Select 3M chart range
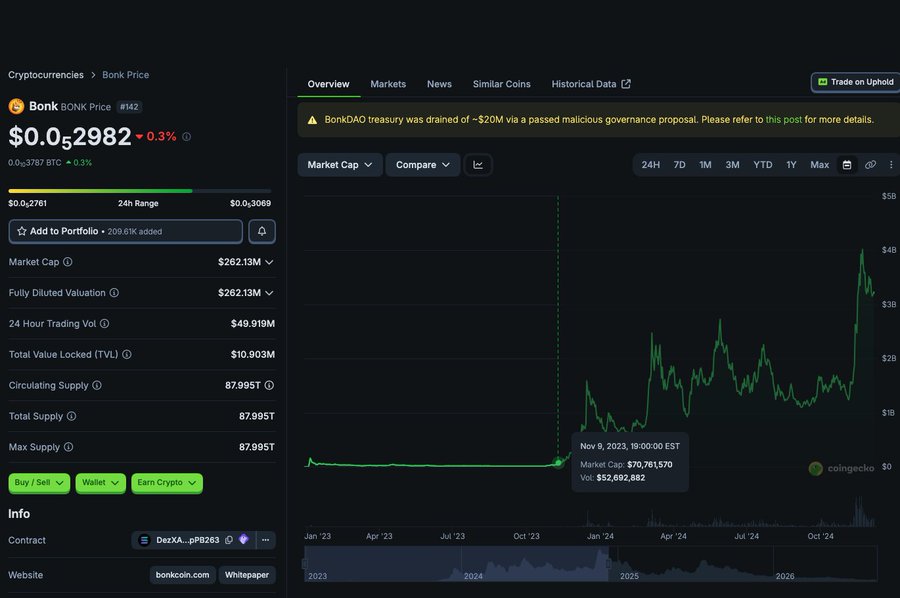 (x=732, y=165)
